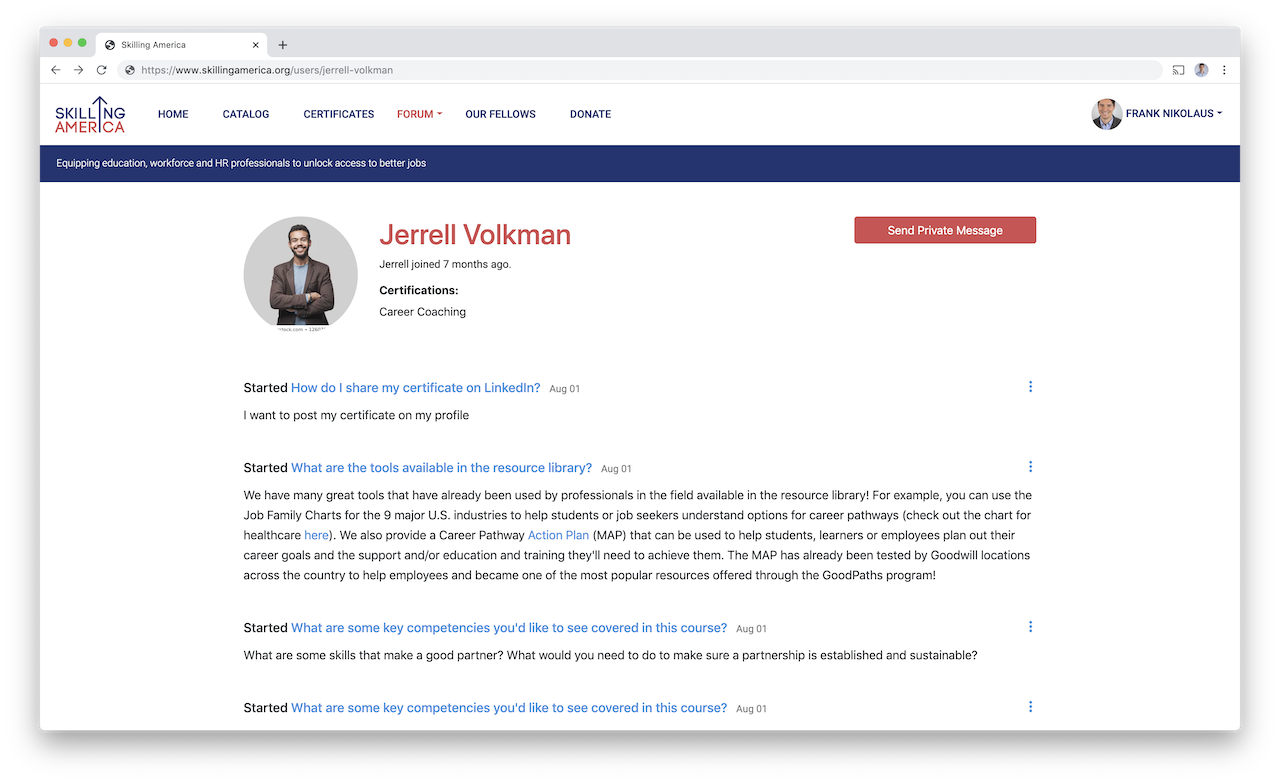Switch to the HOME navigation item

coord(172,114)
